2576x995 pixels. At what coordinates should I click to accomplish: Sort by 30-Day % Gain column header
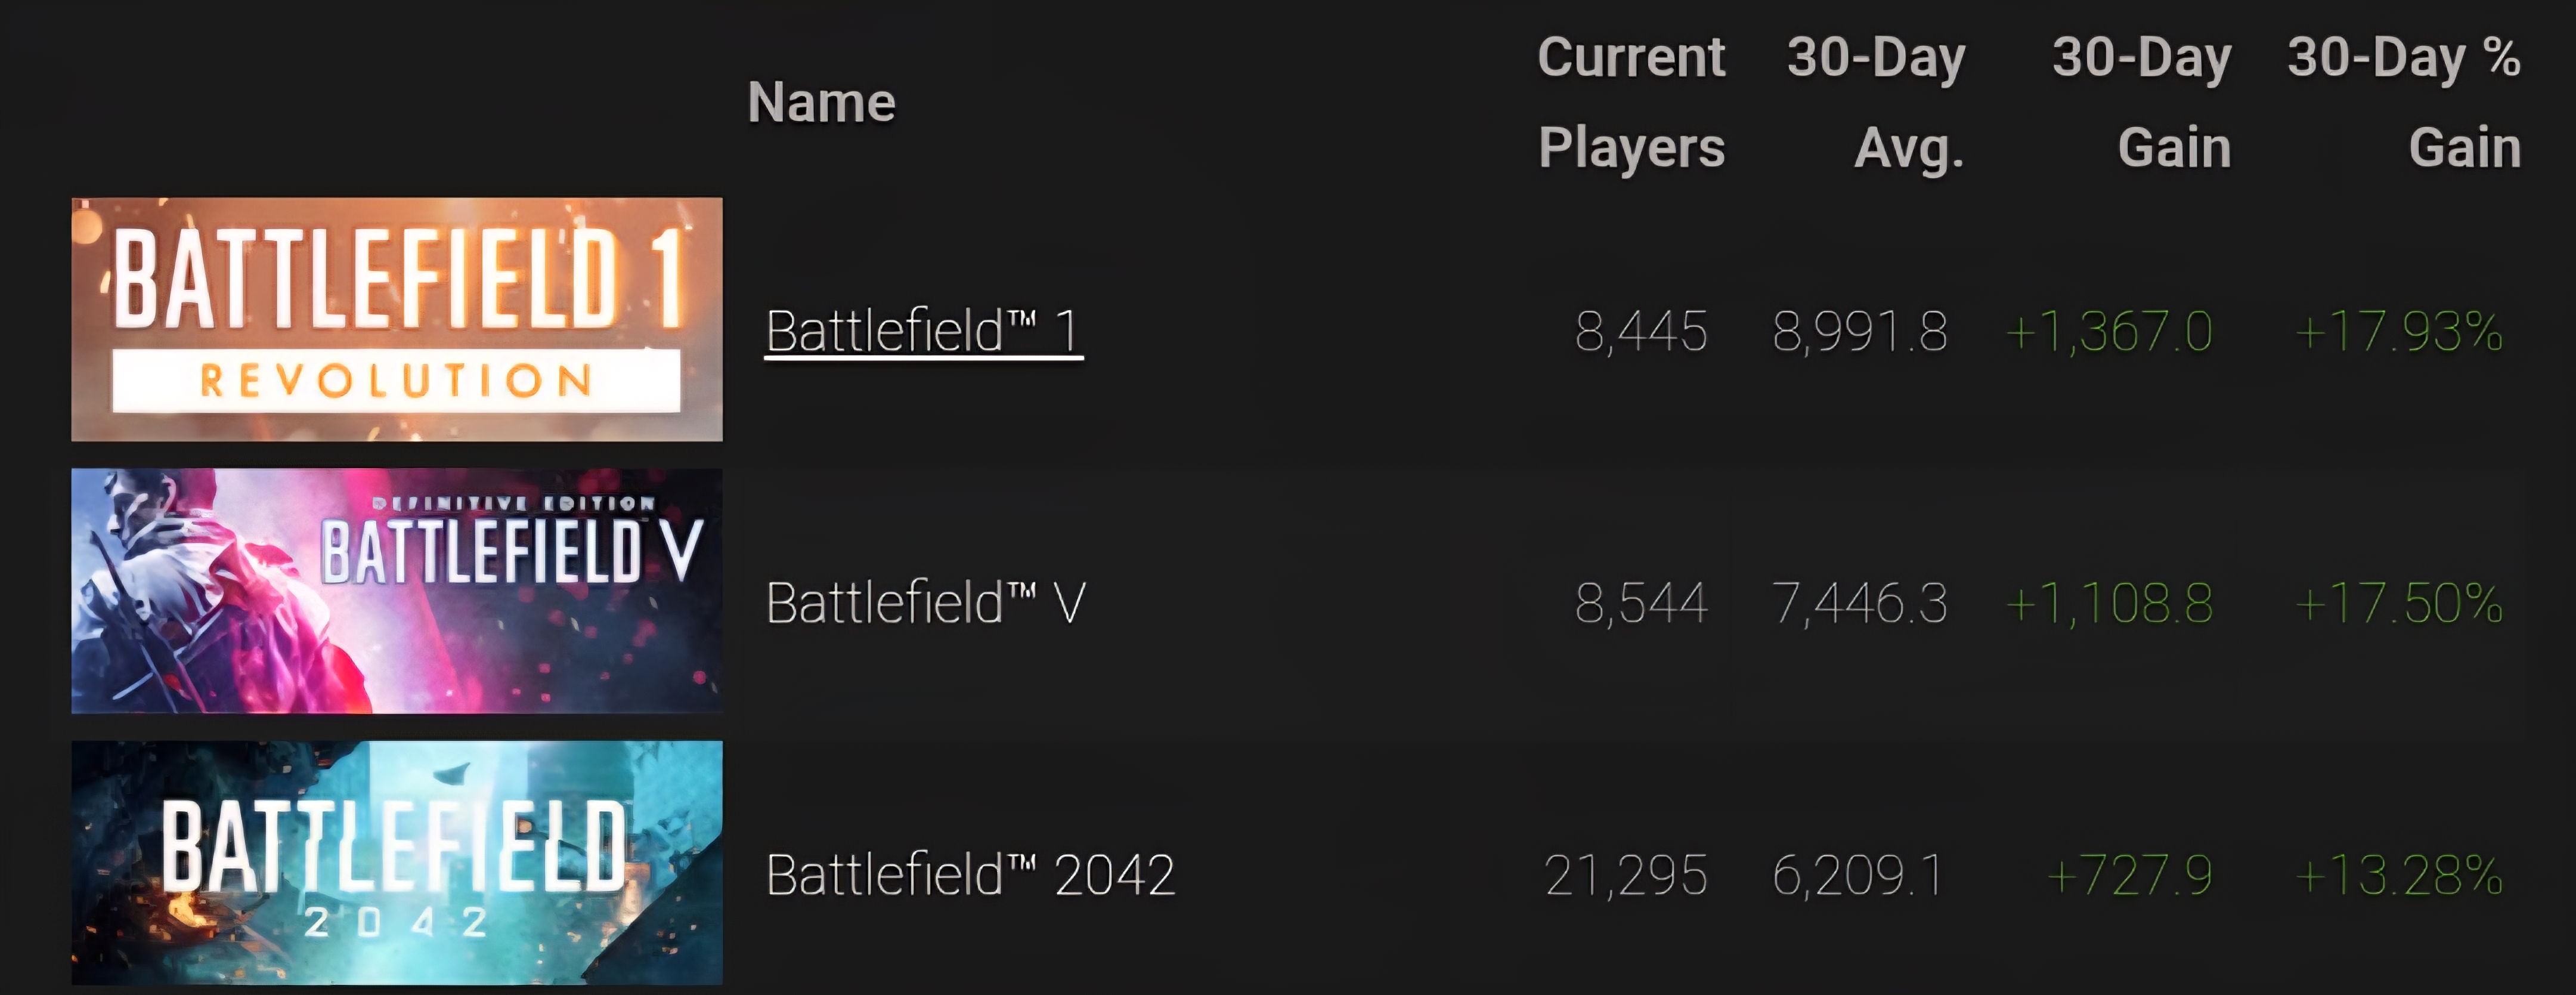pyautogui.click(x=2404, y=102)
